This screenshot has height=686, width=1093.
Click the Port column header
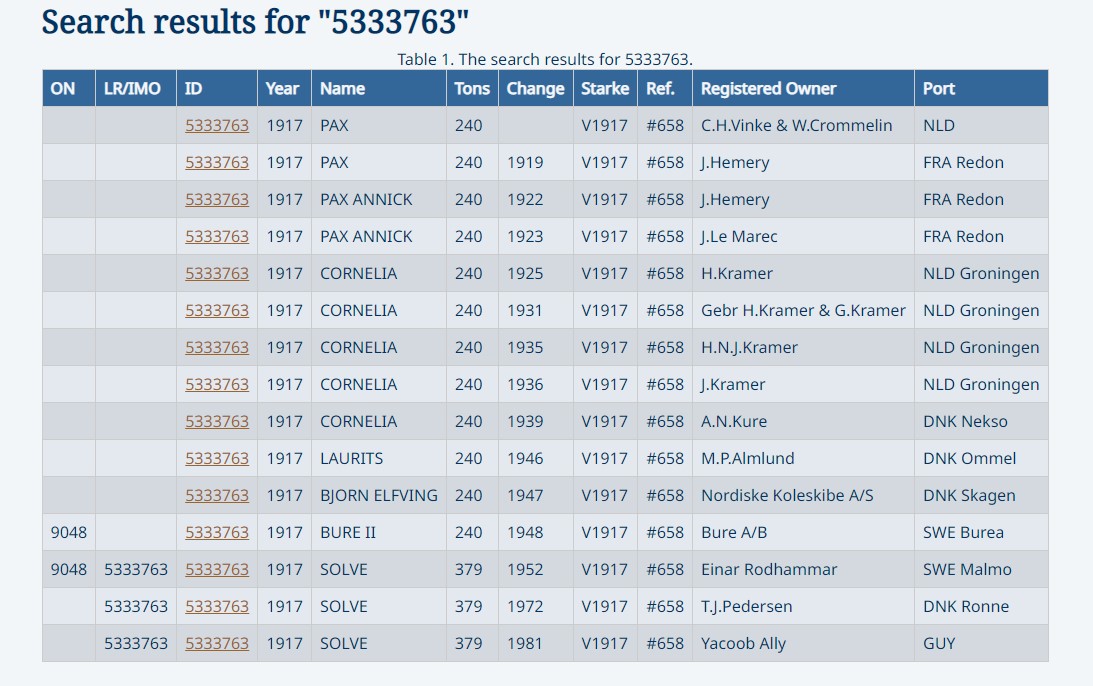(981, 89)
